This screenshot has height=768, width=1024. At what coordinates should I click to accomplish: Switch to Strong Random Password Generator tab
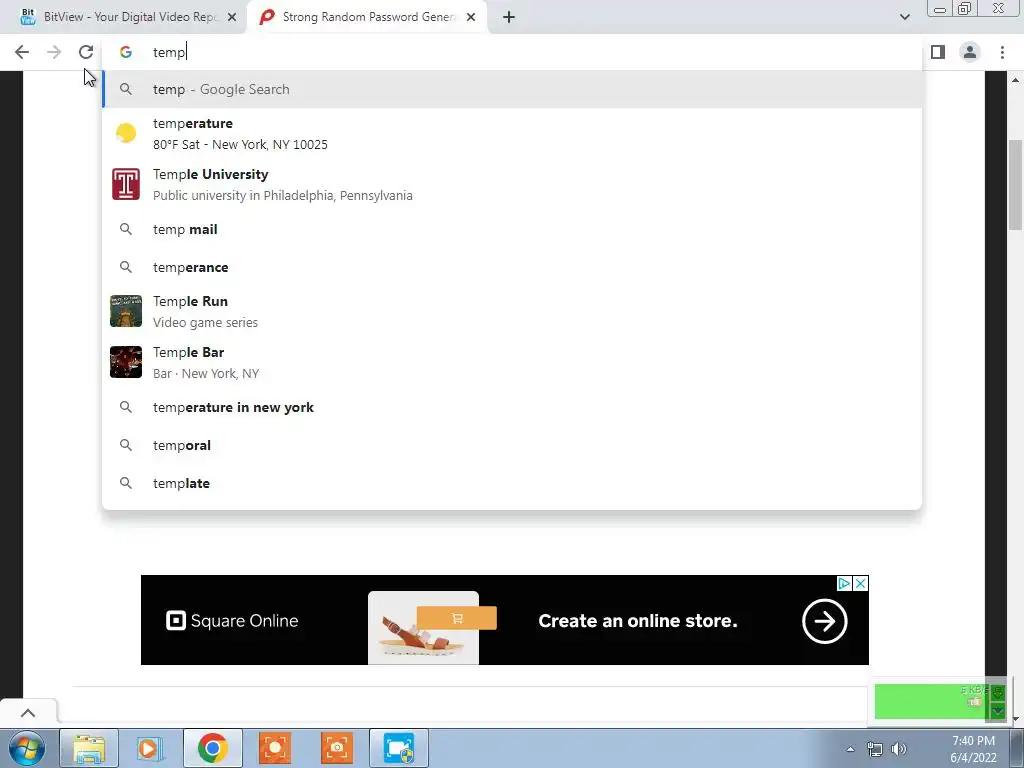tap(367, 17)
